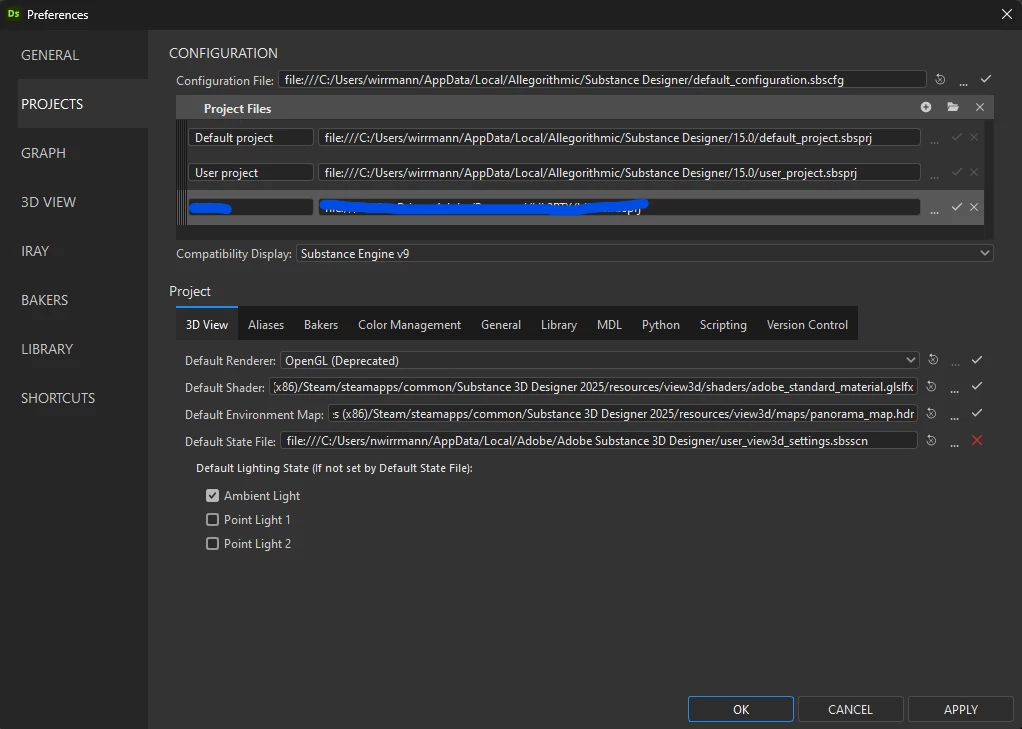Open Library project tab
Viewport: 1022px width, 729px height.
(559, 324)
